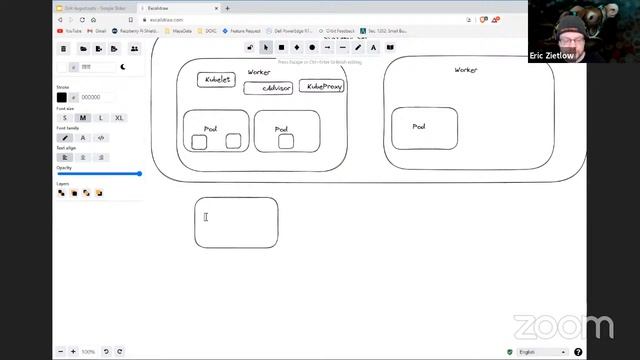640x360 pixels.
Task: Reset zoom via the 100% label
Action: (x=88, y=352)
